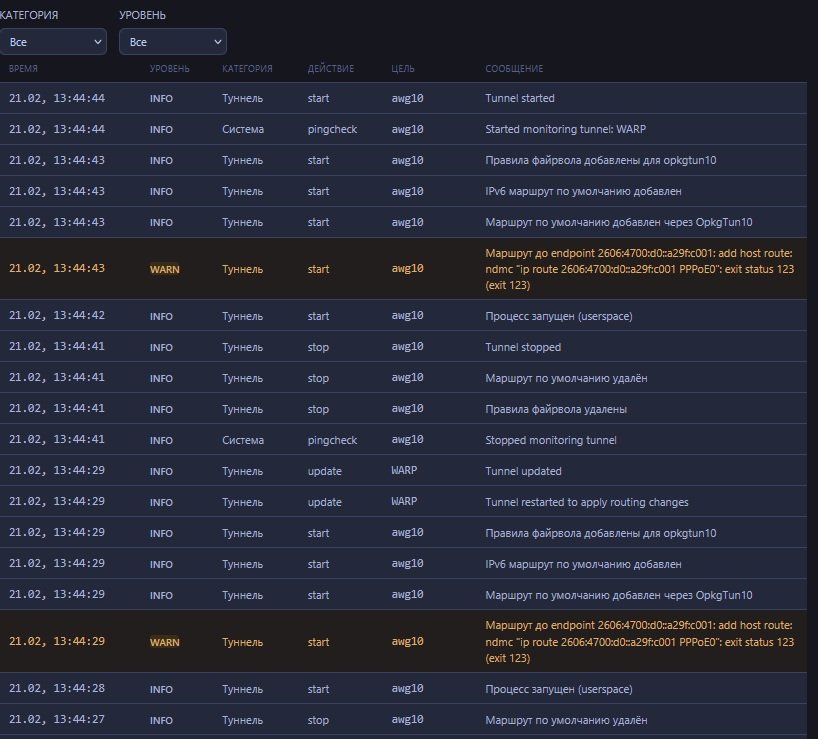The height and width of the screenshot is (739, 818).
Task: Click the 'Tunnel updated' log message
Action: click(x=523, y=471)
